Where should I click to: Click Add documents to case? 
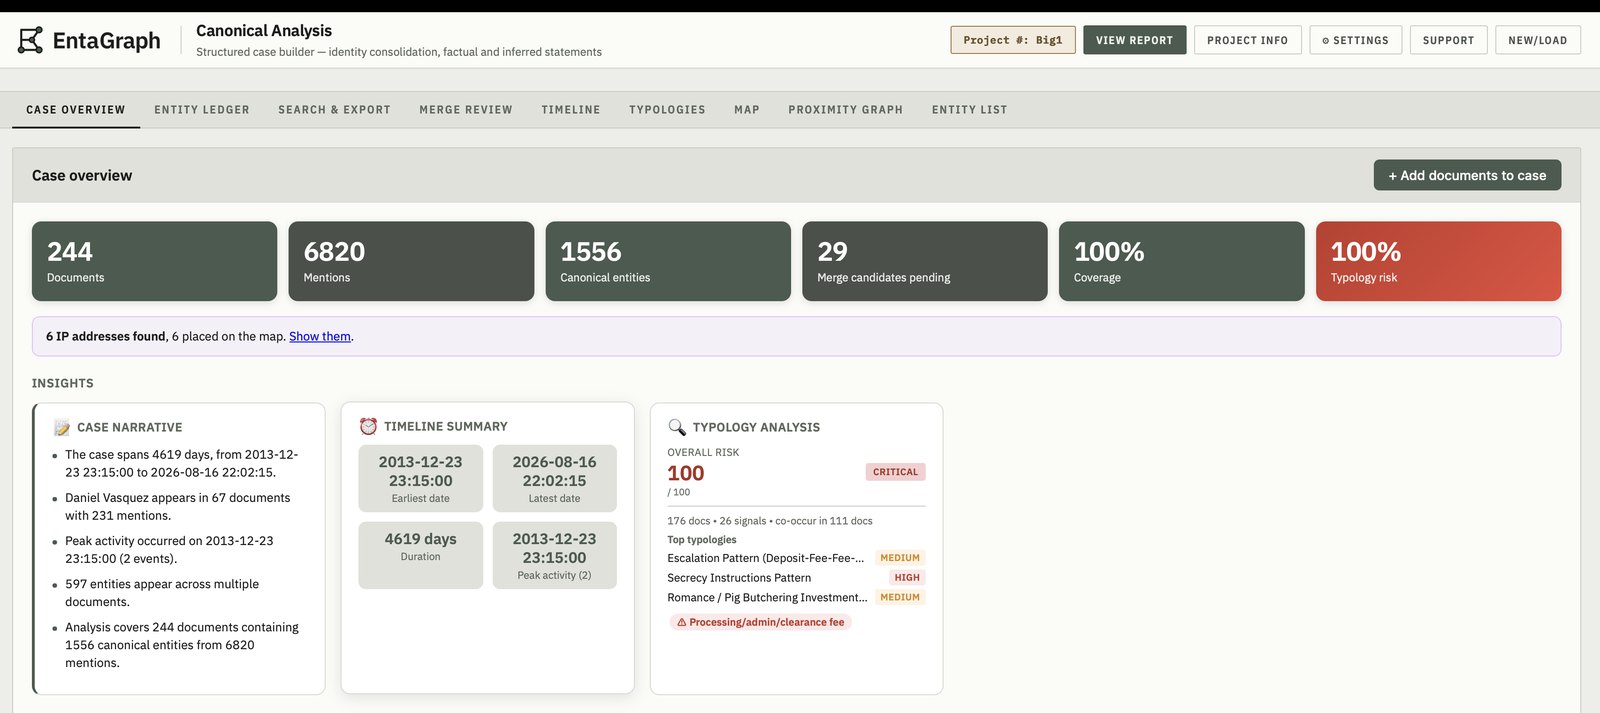coord(1467,175)
